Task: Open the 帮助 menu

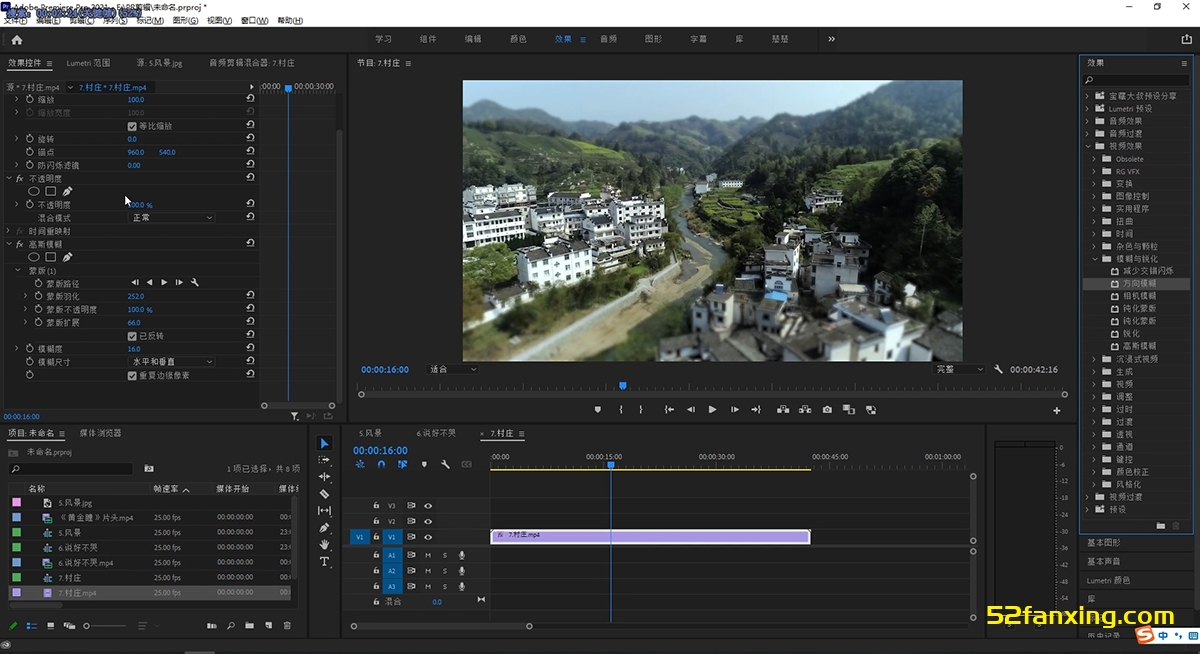Action: 290,20
